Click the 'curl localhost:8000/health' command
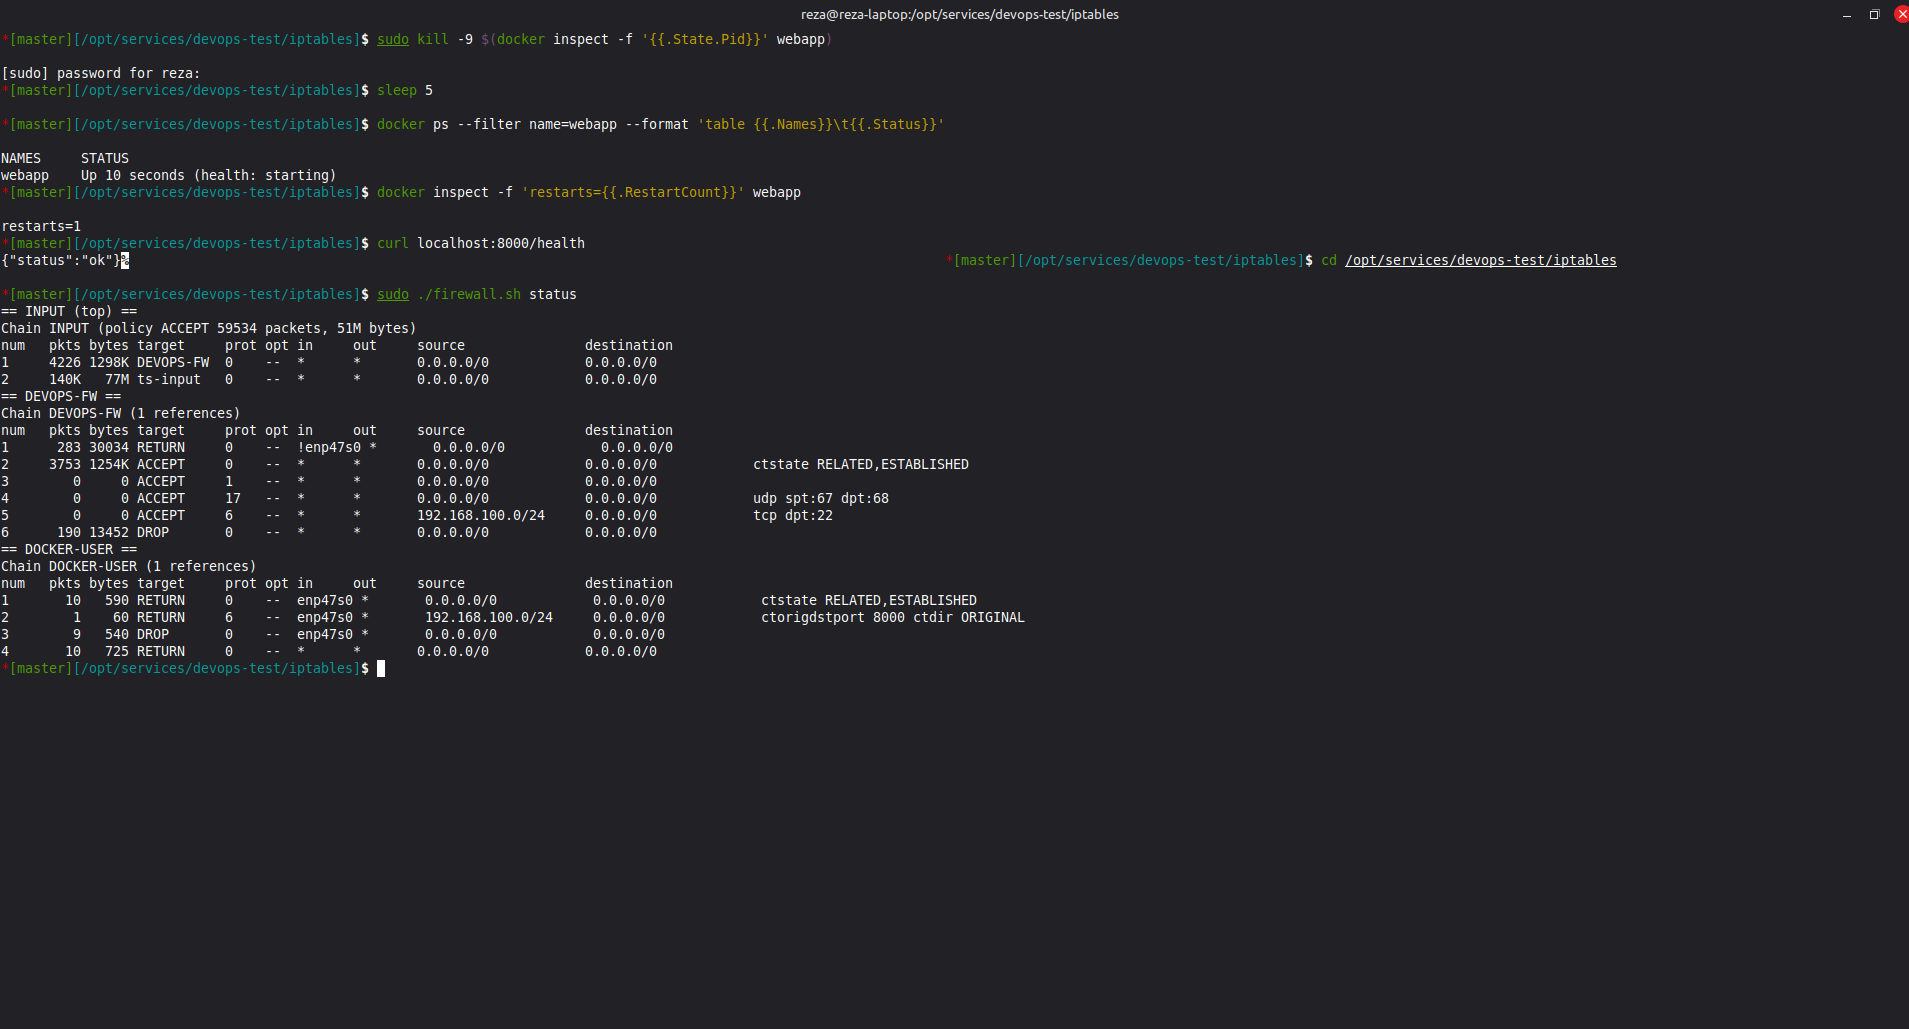Image resolution: width=1909 pixels, height=1029 pixels. tap(481, 243)
